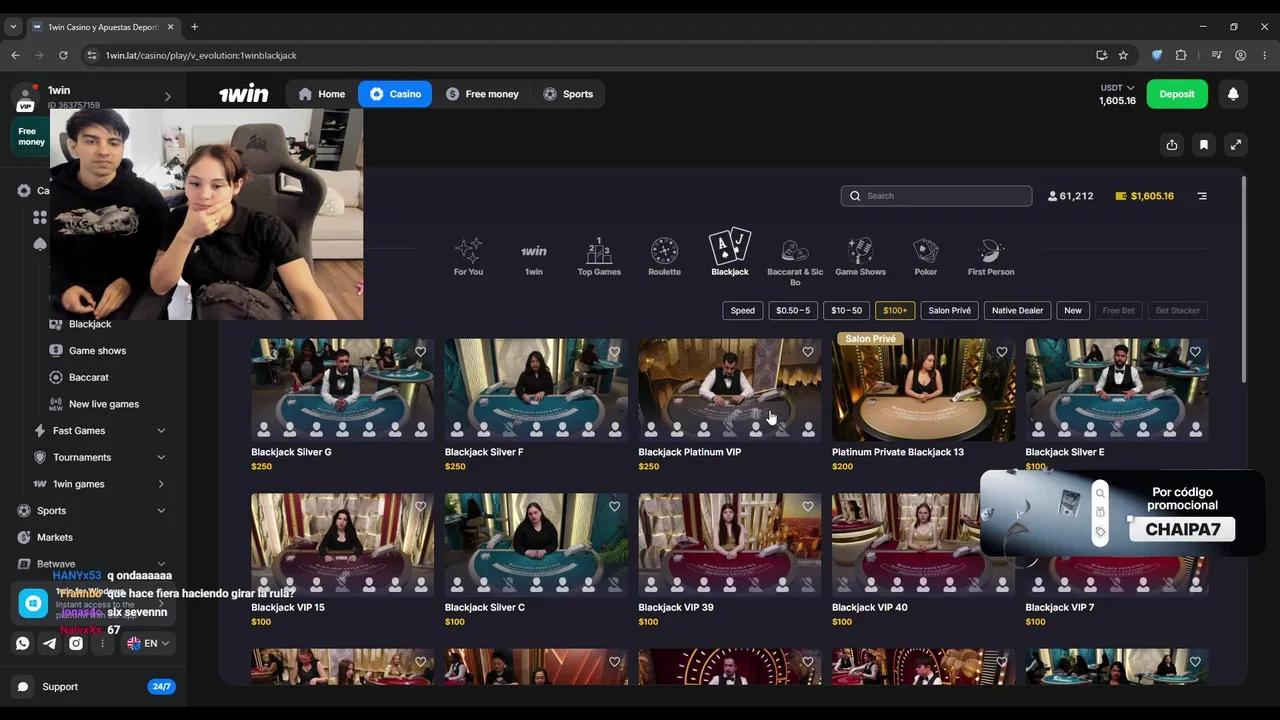Viewport: 1280px width, 720px height.
Task: Open Telegram icon in sidebar footer
Action: 49,643
